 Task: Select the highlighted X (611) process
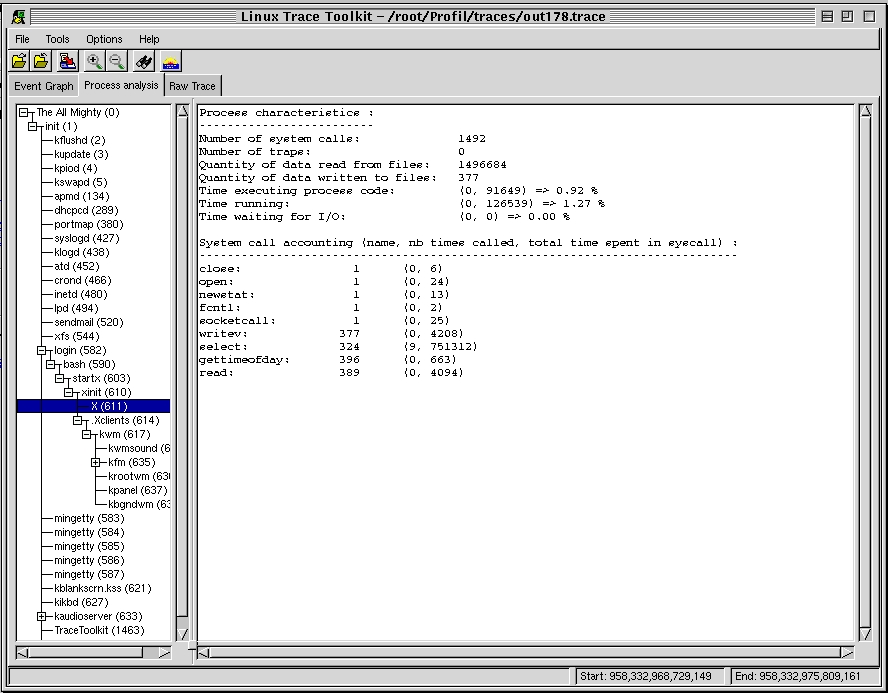(93, 407)
